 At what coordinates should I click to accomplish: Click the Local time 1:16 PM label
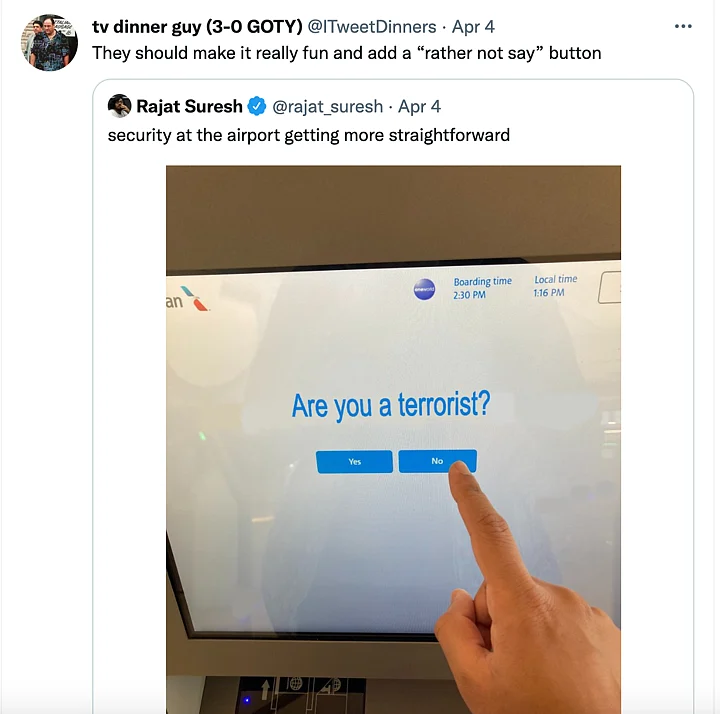(555, 286)
